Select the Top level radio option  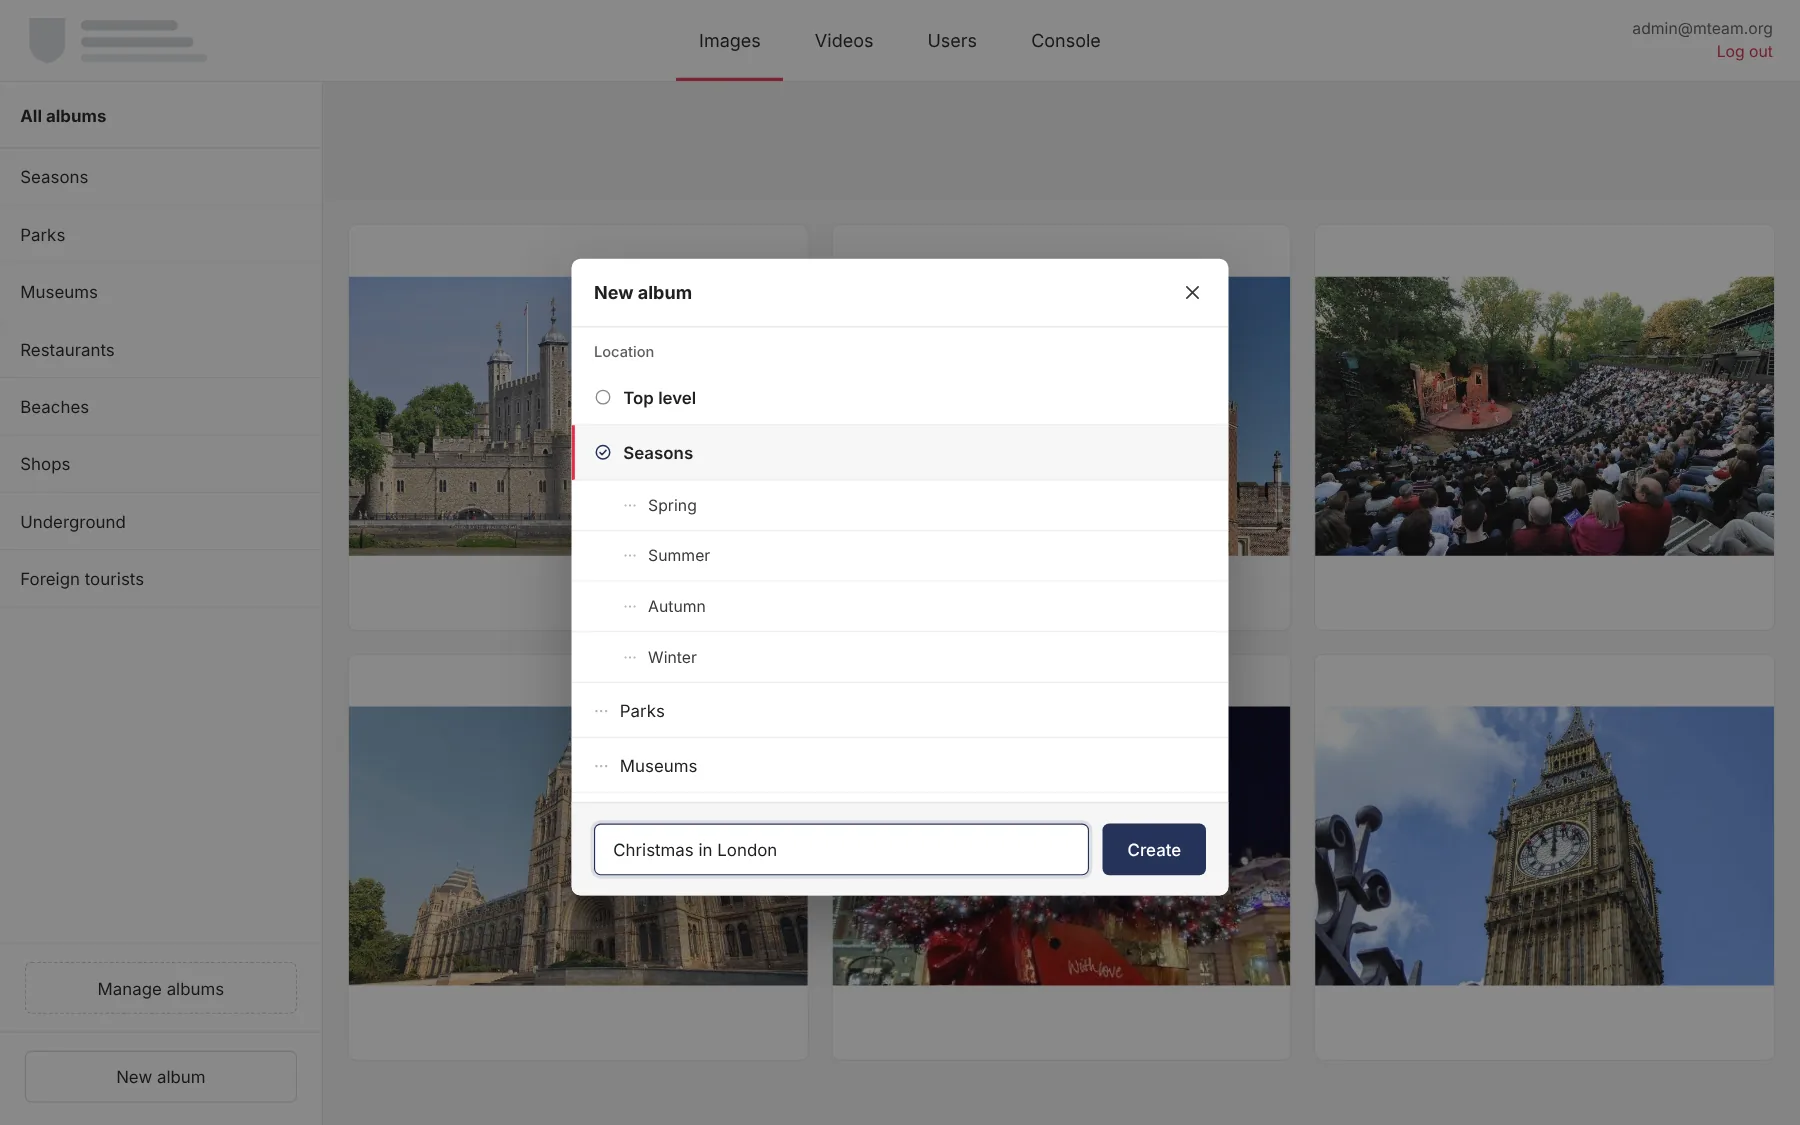point(603,397)
